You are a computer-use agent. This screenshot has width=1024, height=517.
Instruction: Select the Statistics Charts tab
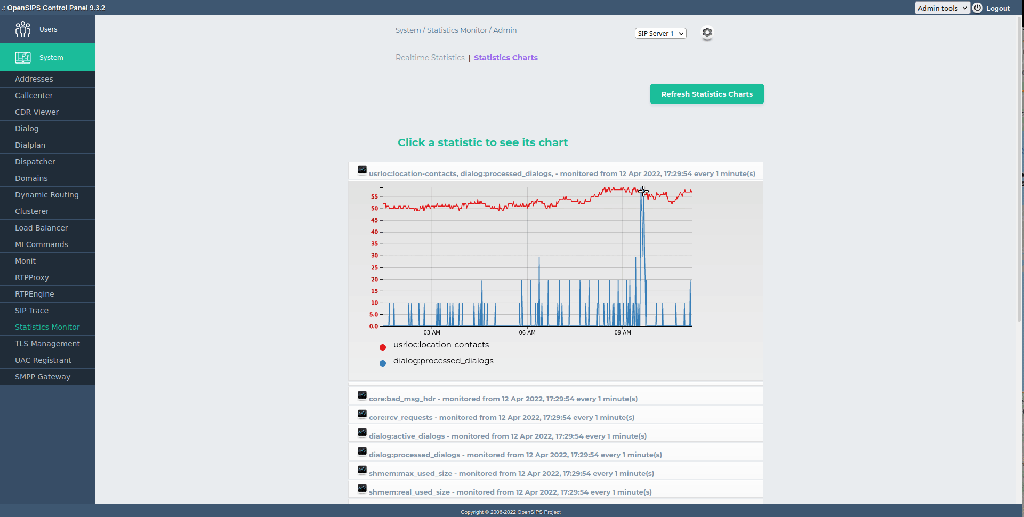(x=505, y=58)
